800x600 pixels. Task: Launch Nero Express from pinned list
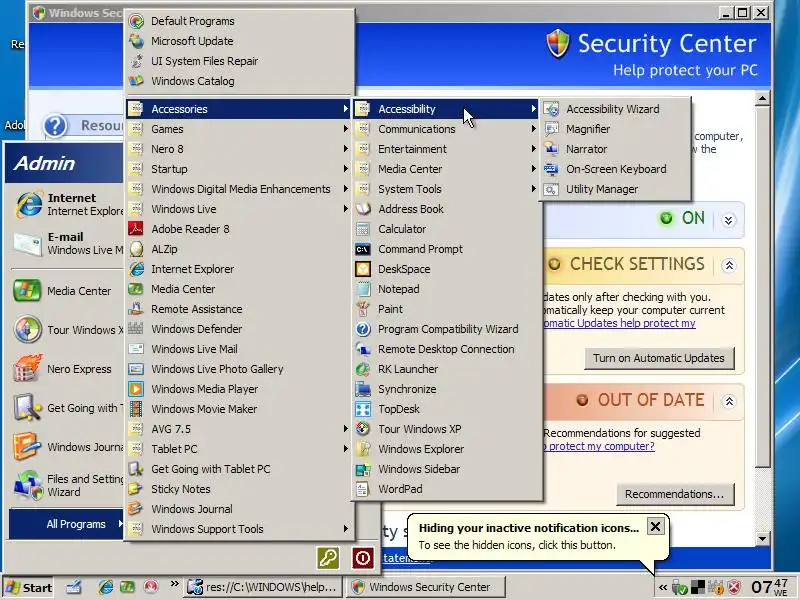pyautogui.click(x=64, y=369)
